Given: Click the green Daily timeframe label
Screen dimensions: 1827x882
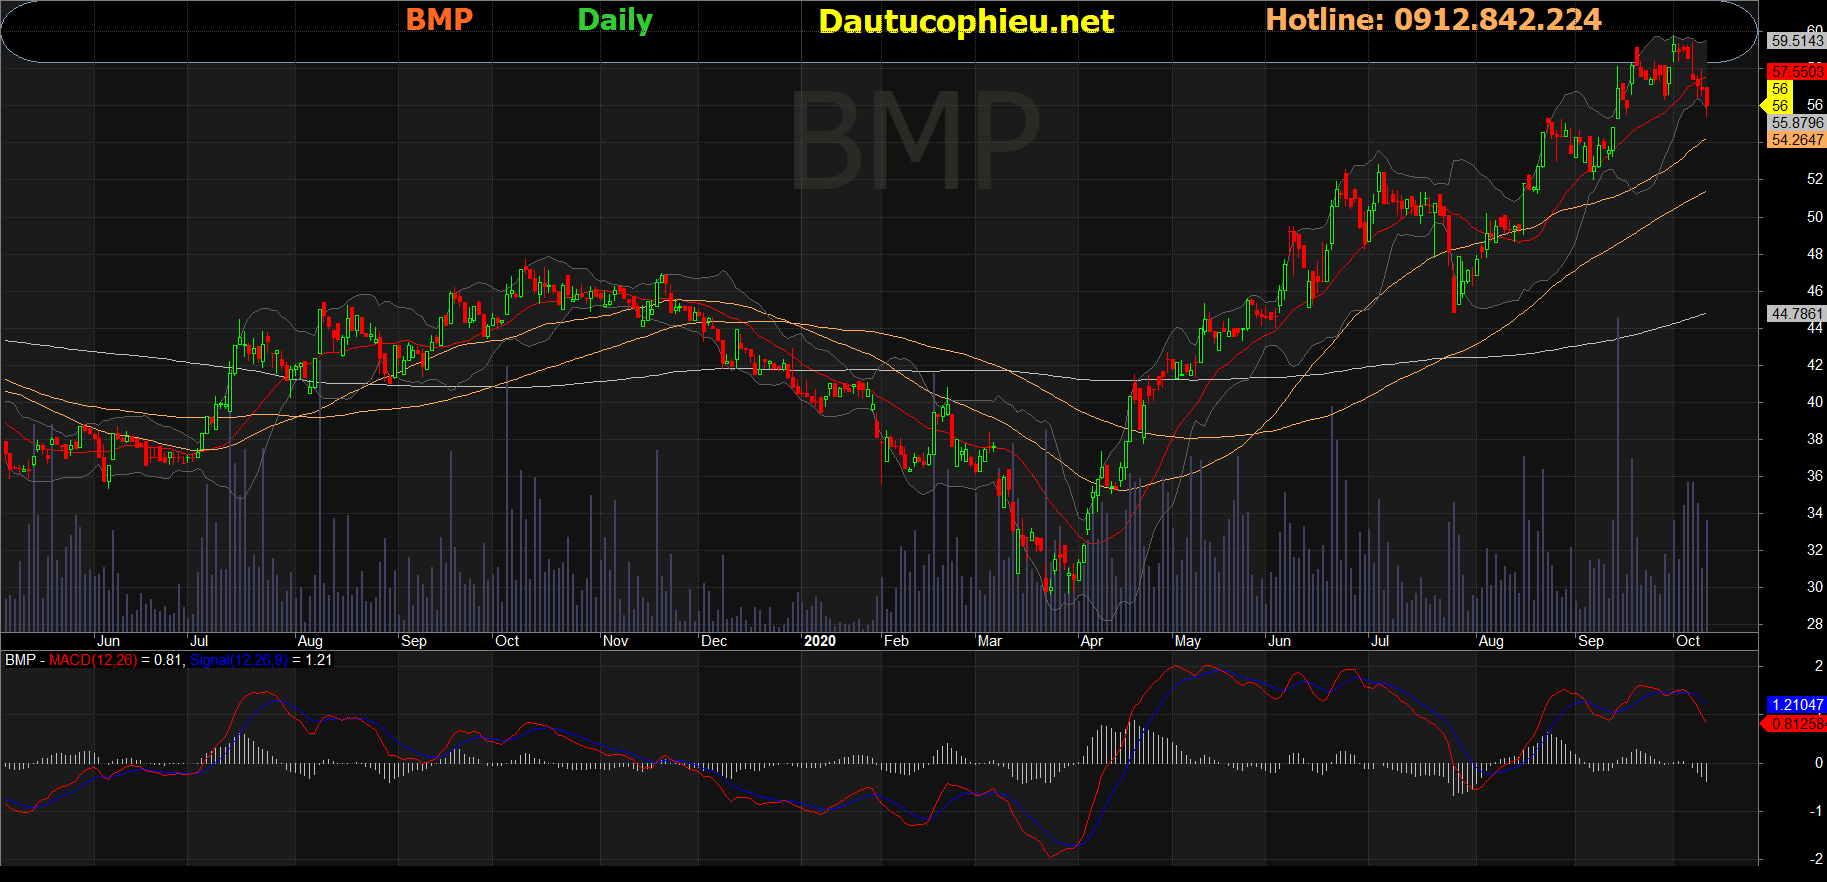Looking at the screenshot, I should [x=615, y=20].
